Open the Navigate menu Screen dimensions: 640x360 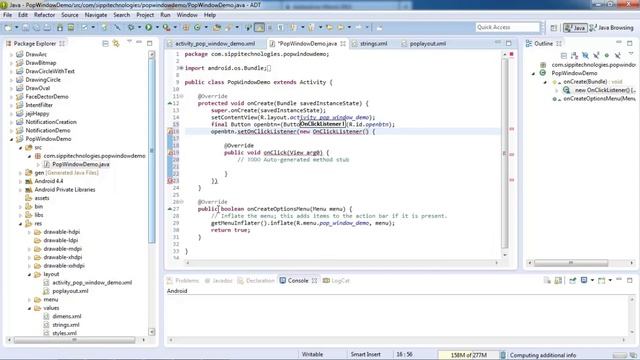coord(96,15)
